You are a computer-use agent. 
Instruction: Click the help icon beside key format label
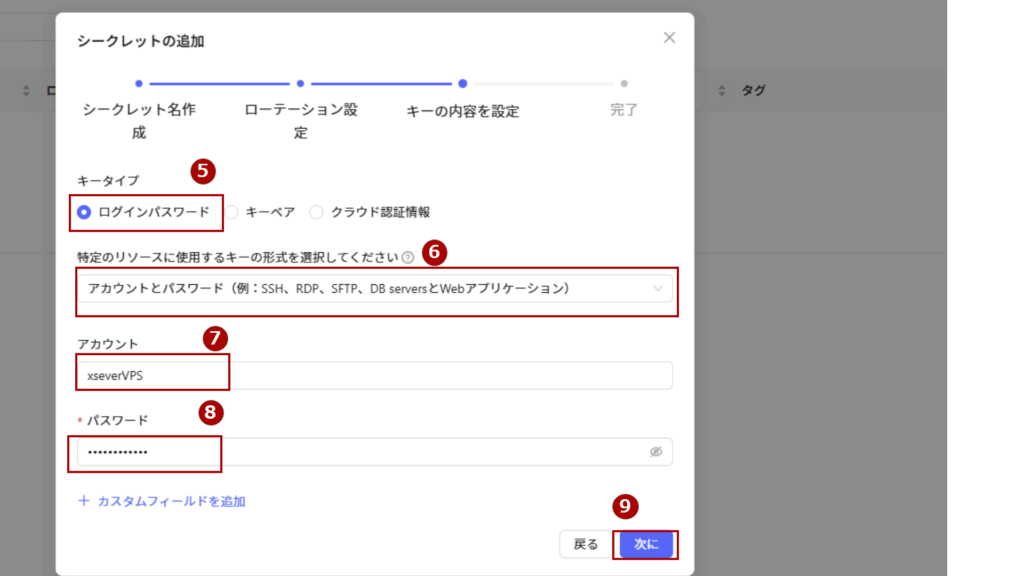pyautogui.click(x=408, y=257)
